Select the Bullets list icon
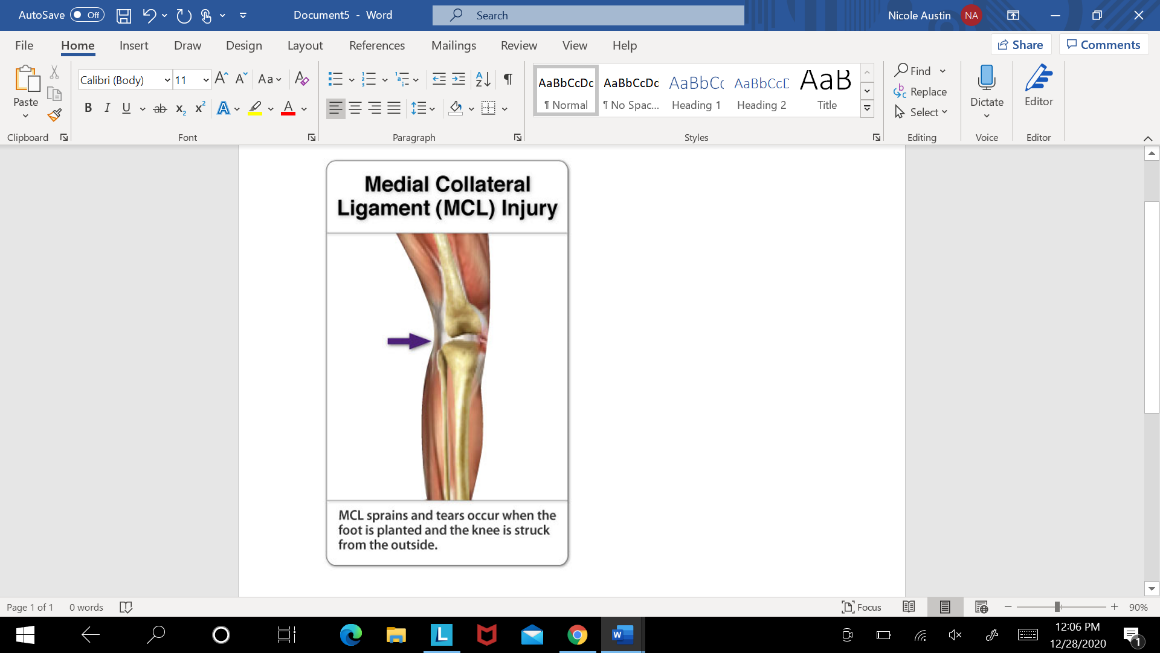 coord(335,79)
